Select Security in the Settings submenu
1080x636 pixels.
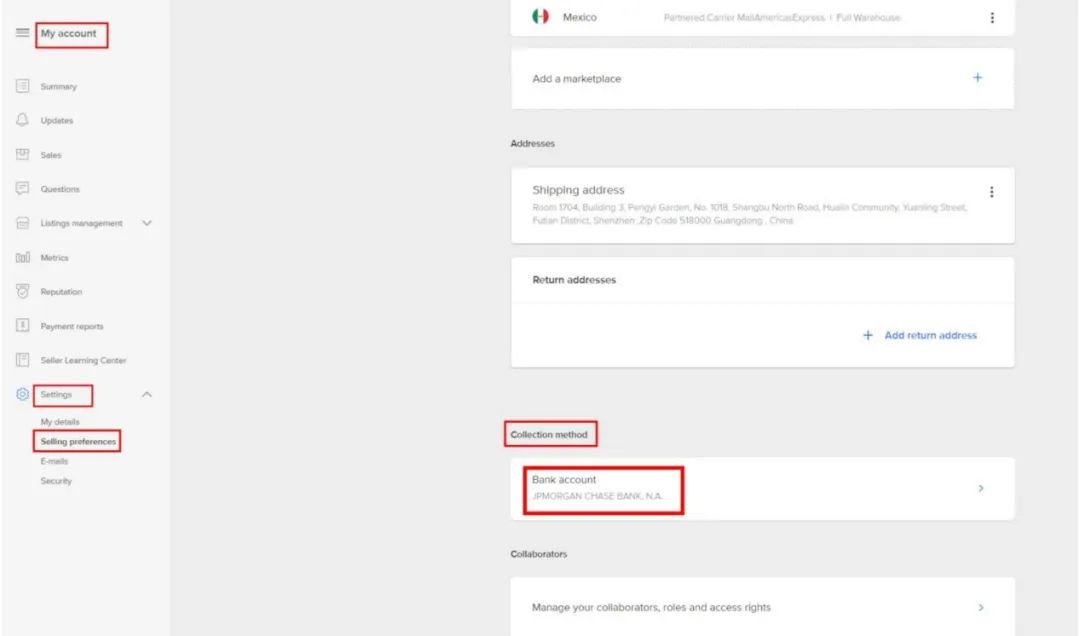[57, 481]
